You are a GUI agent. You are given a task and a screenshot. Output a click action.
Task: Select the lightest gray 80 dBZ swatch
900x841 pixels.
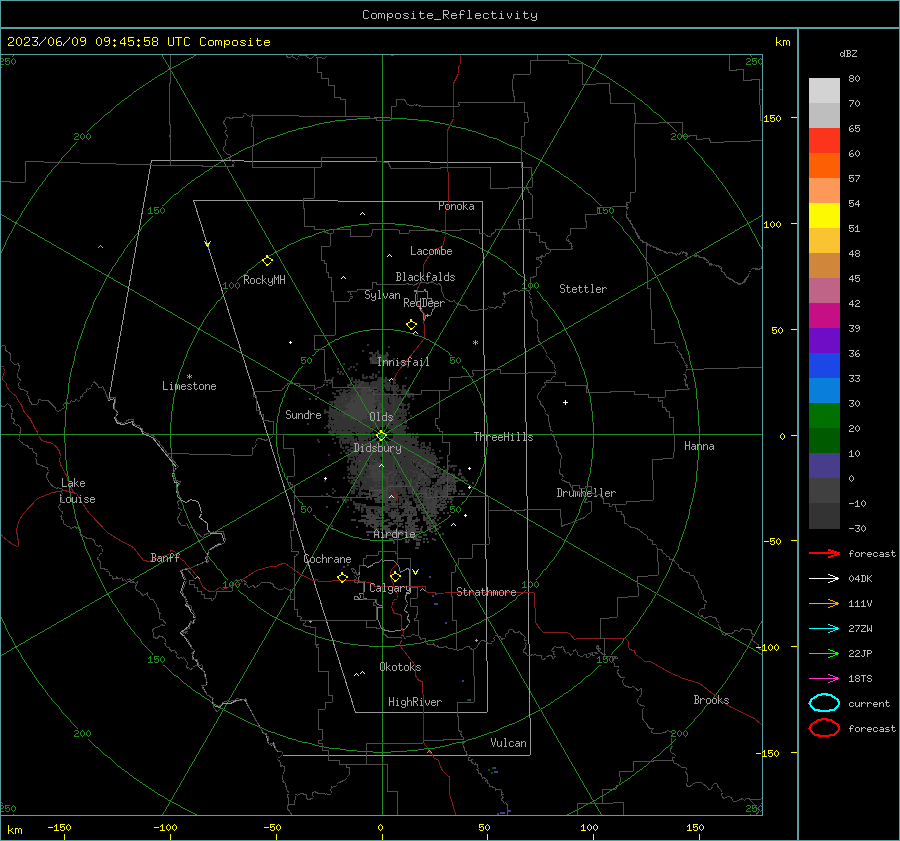pyautogui.click(x=824, y=90)
